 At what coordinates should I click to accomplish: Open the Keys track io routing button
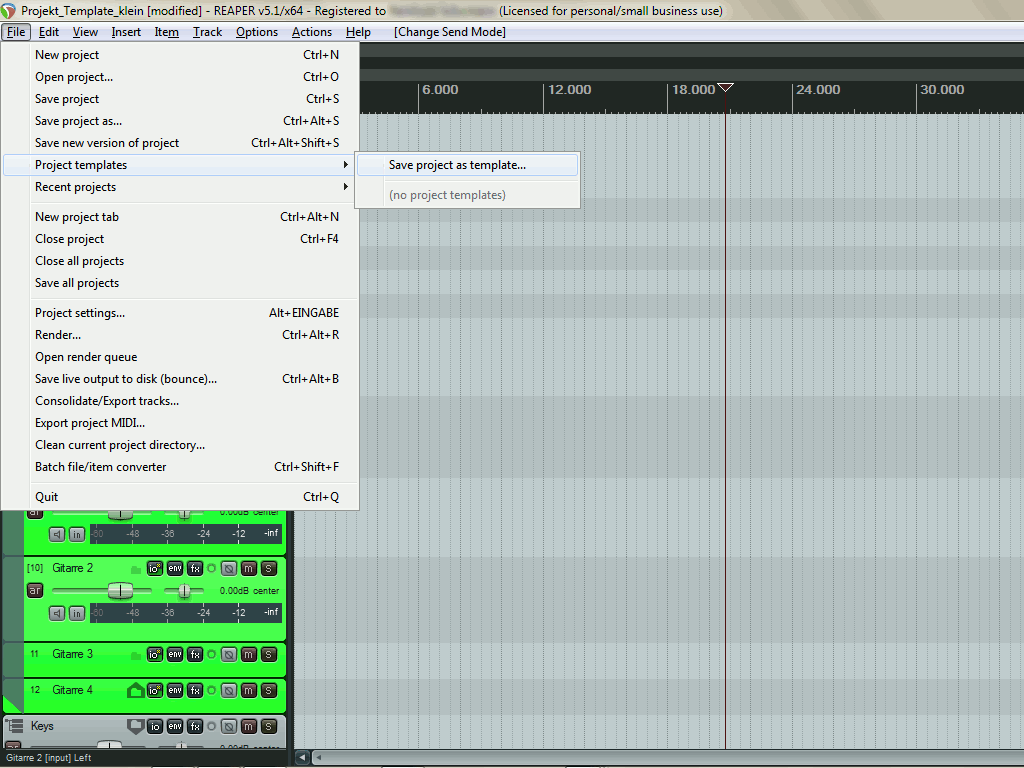[x=155, y=726]
